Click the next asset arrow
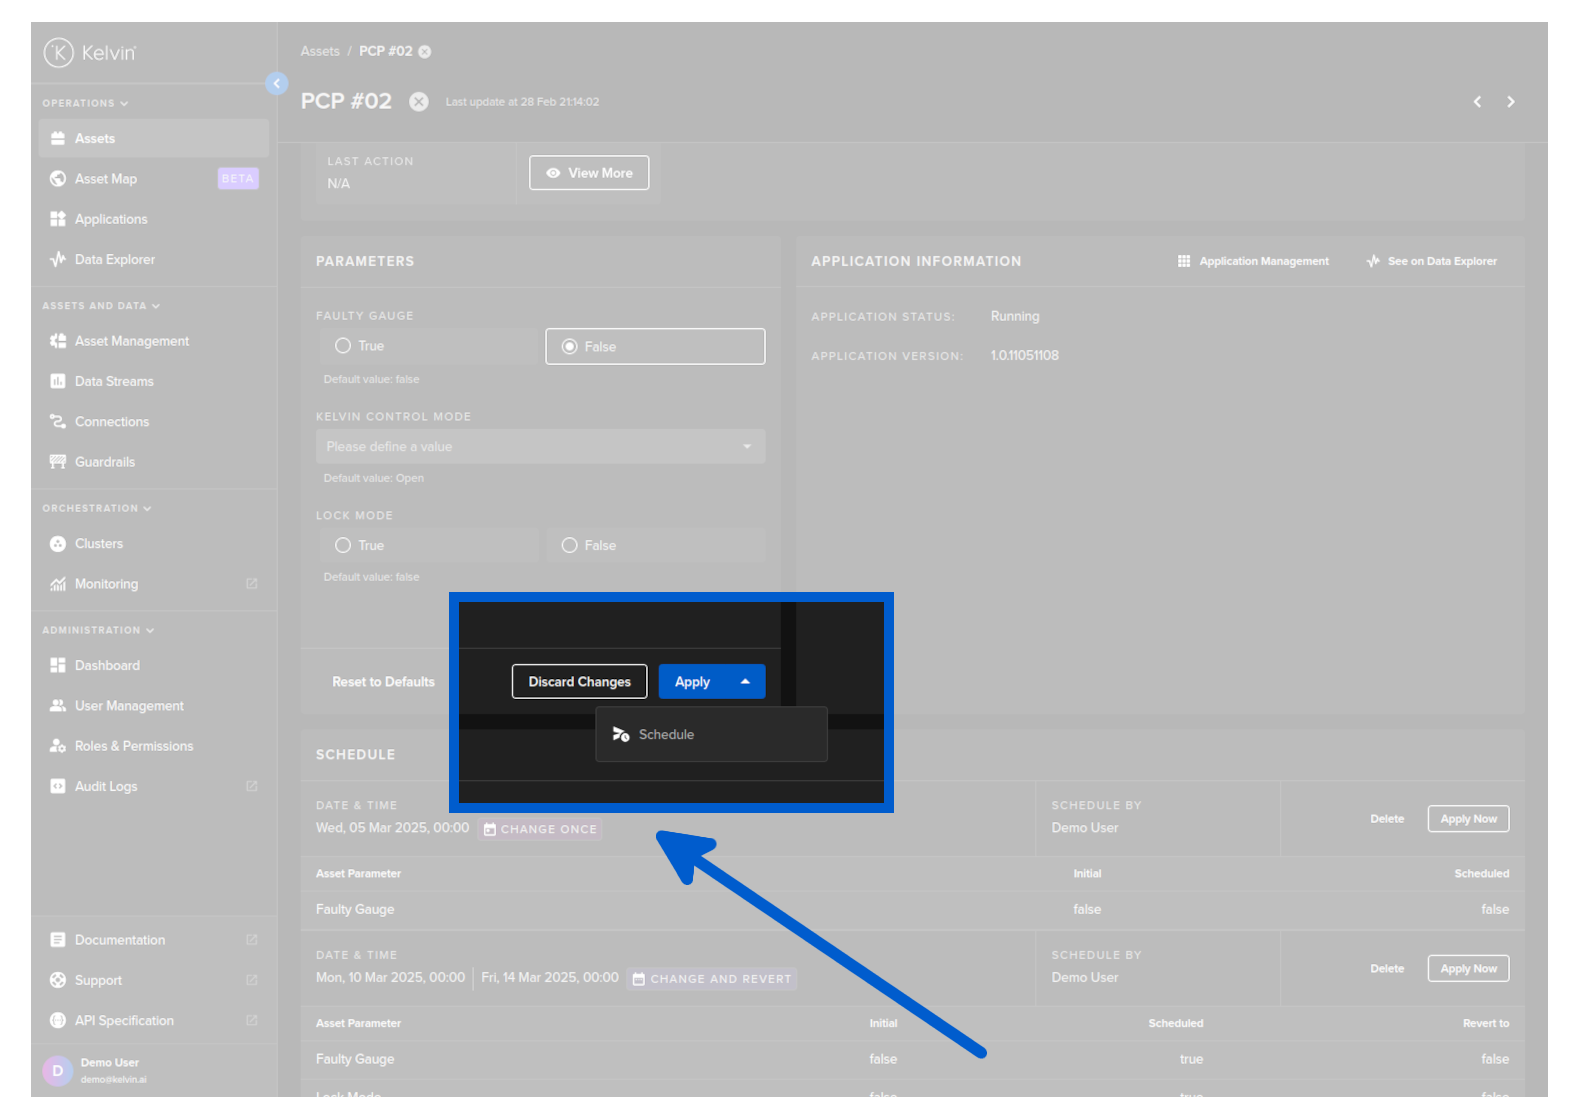 click(x=1510, y=102)
